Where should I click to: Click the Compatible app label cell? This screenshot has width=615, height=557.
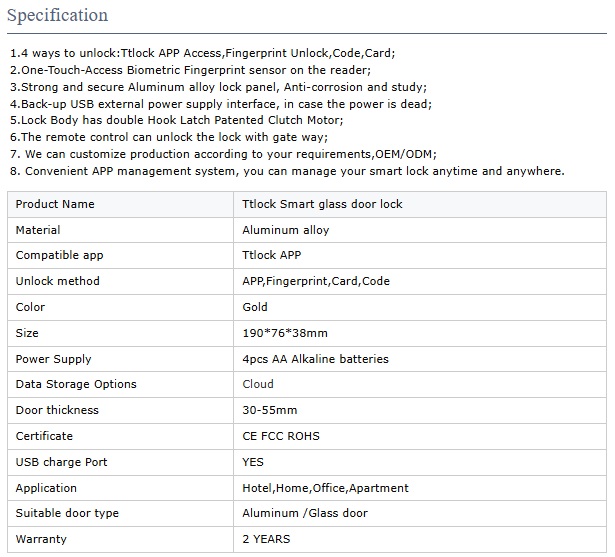click(120, 255)
